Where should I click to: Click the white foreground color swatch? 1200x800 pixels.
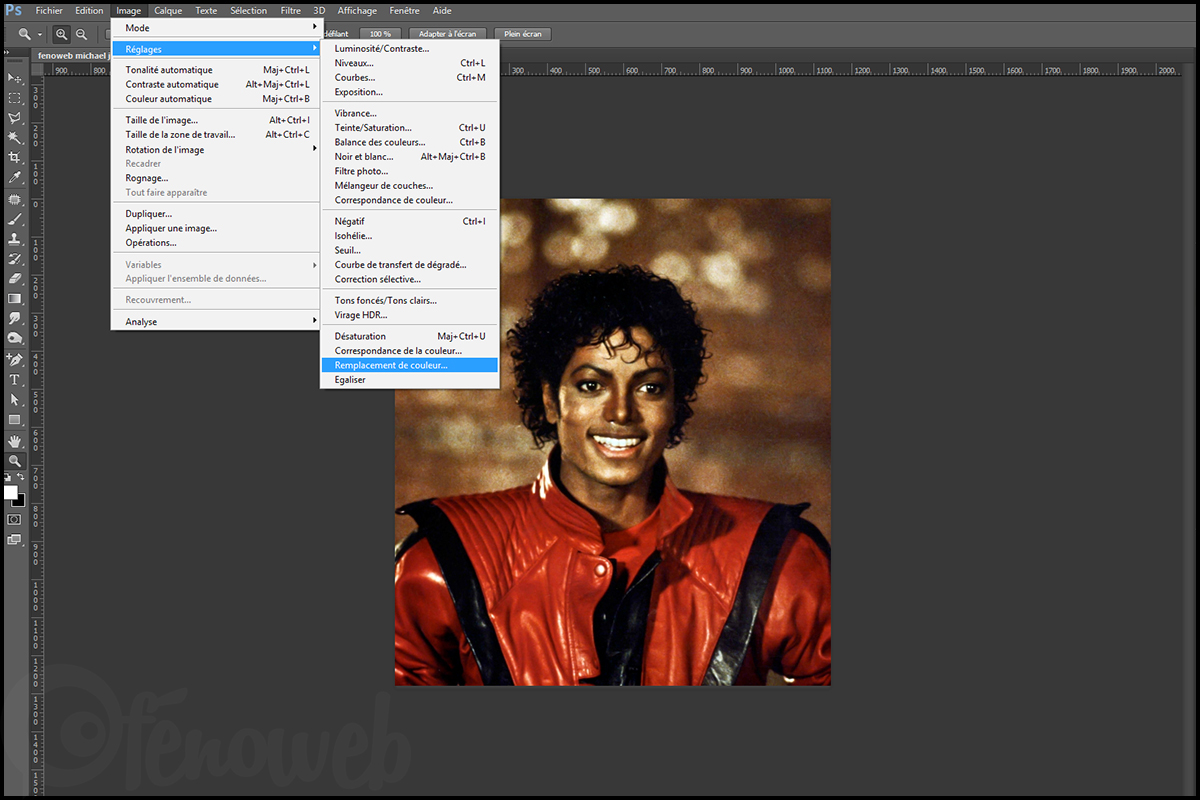tap(11, 493)
